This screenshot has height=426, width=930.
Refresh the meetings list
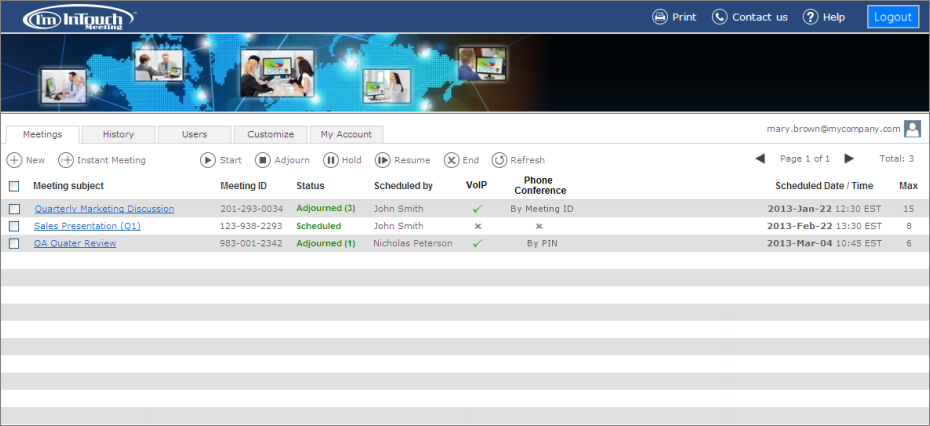pos(499,160)
